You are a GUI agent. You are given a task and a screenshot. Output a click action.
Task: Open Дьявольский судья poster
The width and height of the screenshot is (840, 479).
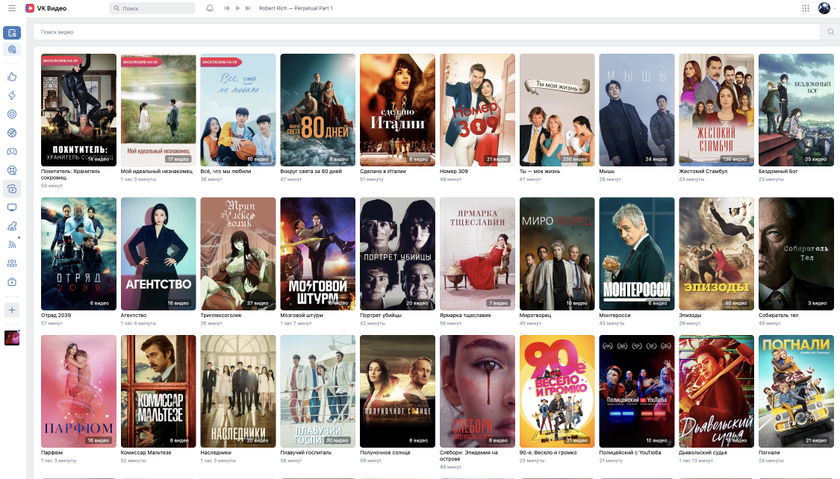[x=716, y=391]
